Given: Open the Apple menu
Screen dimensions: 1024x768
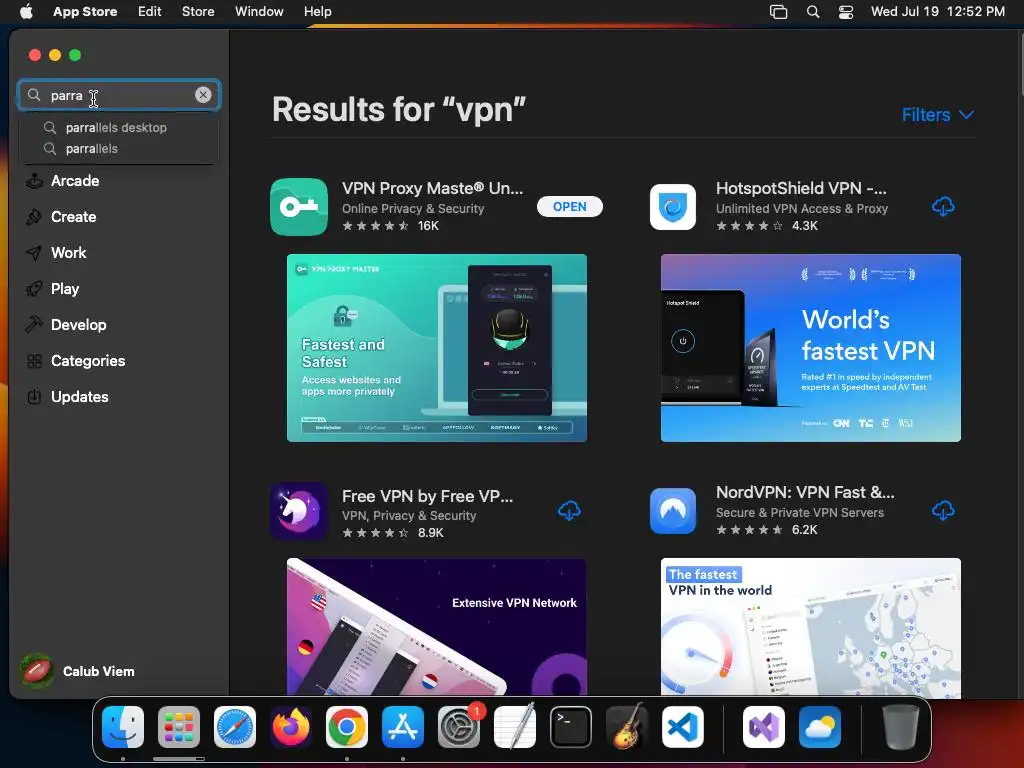Looking at the screenshot, I should (26, 11).
